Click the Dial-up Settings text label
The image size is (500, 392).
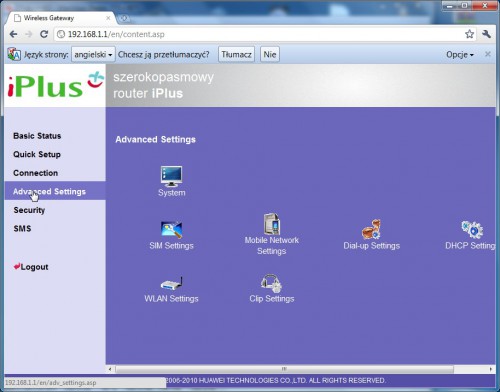coord(371,246)
